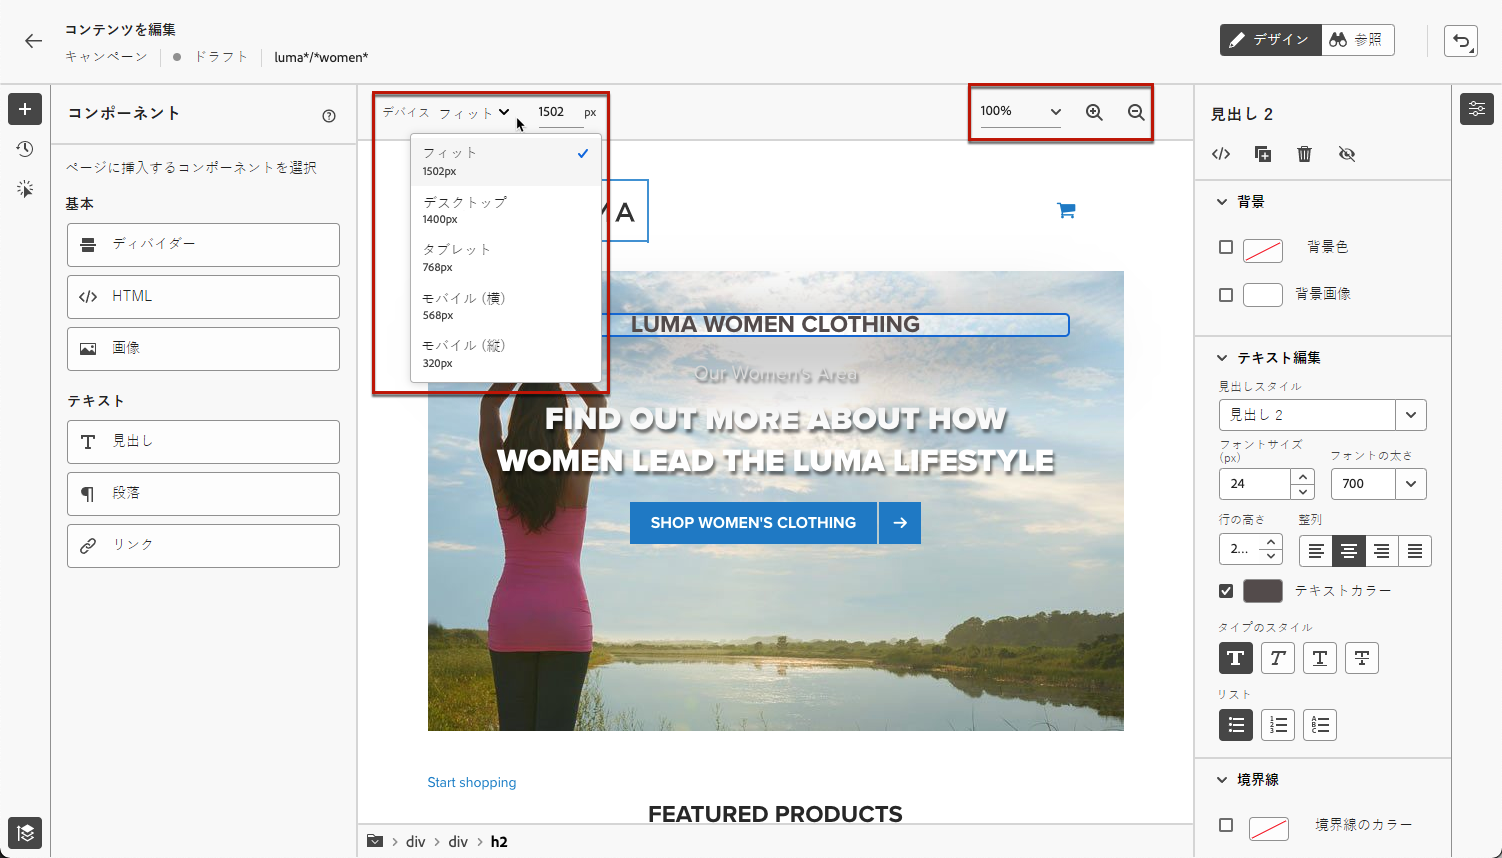Go back with the left arrow icon

coord(34,41)
